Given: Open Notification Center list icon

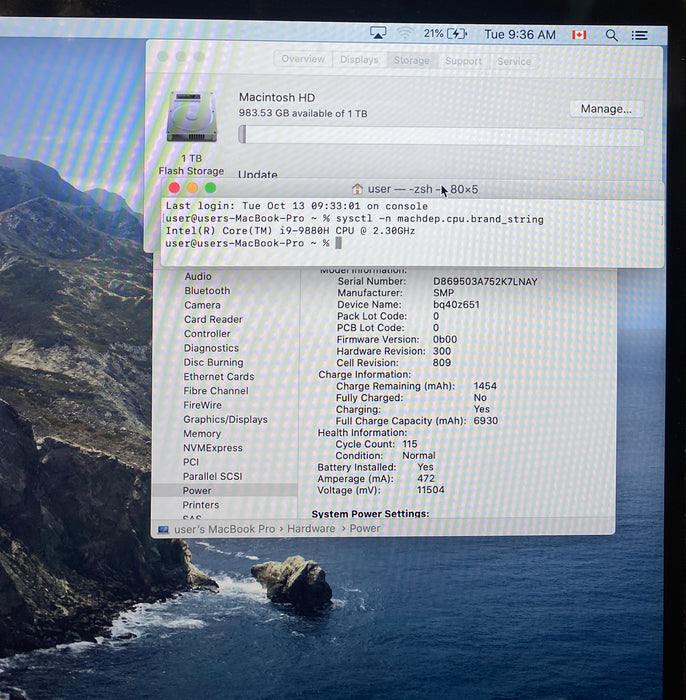Looking at the screenshot, I should [x=639, y=35].
